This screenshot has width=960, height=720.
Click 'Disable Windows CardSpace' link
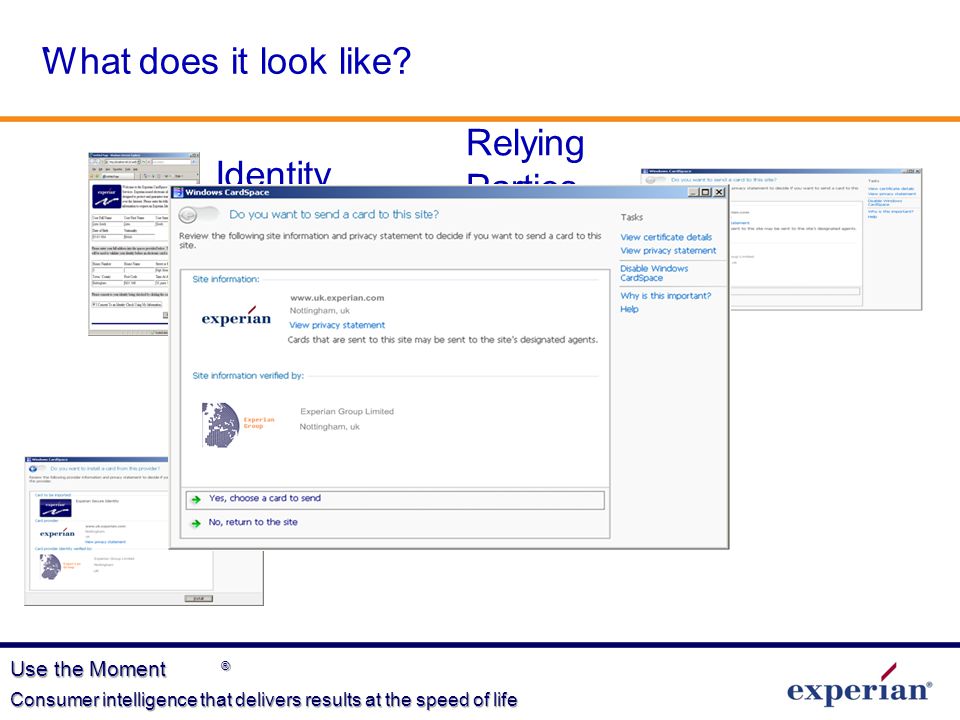(654, 273)
